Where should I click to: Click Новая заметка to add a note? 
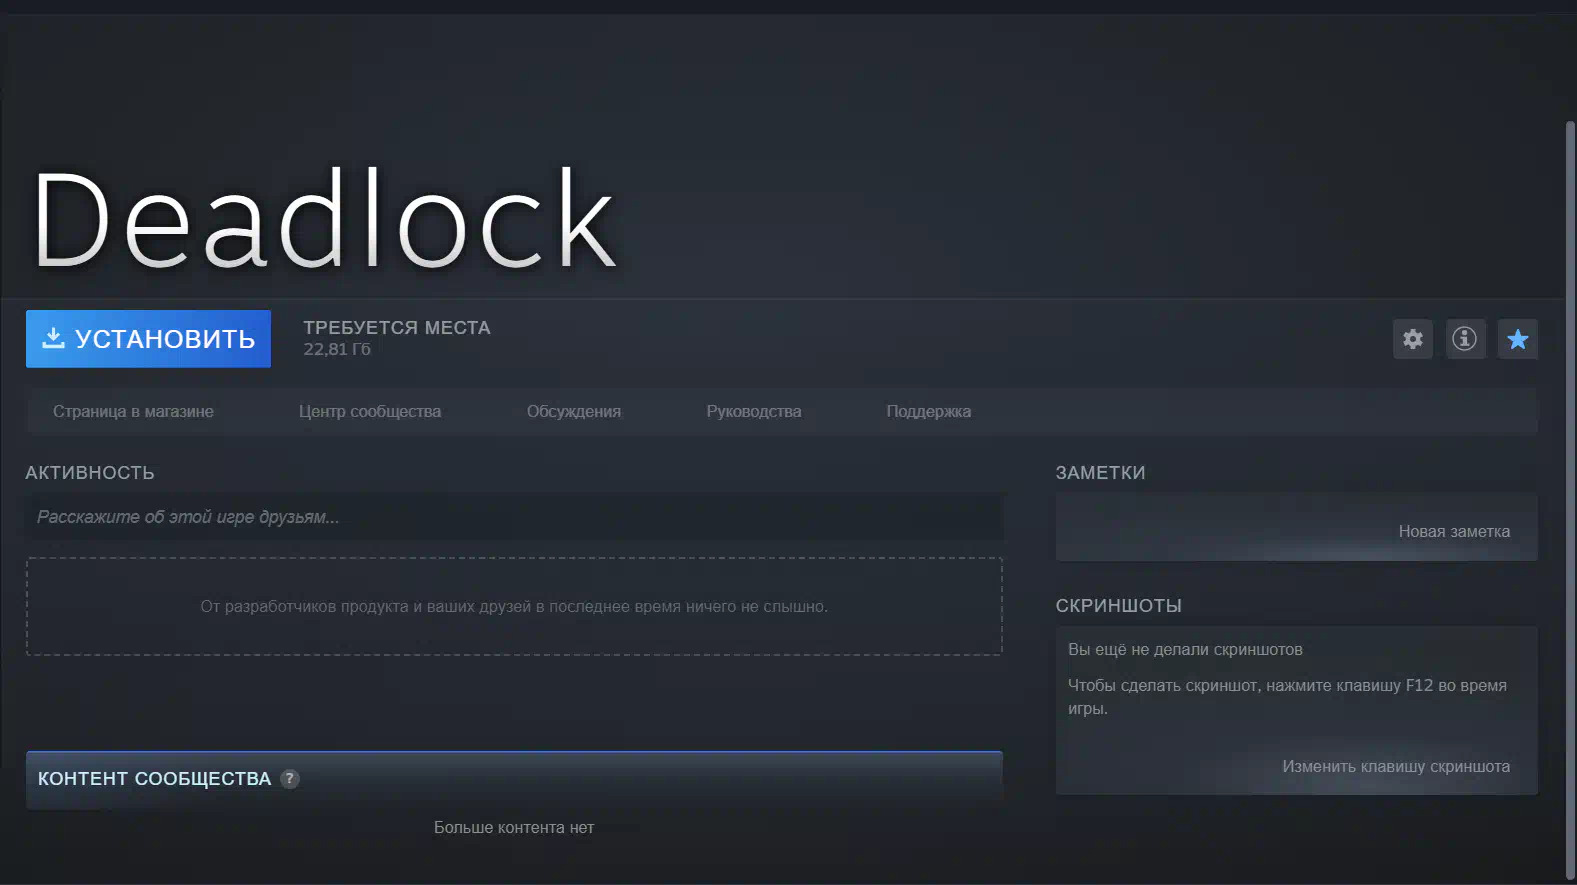(1454, 532)
